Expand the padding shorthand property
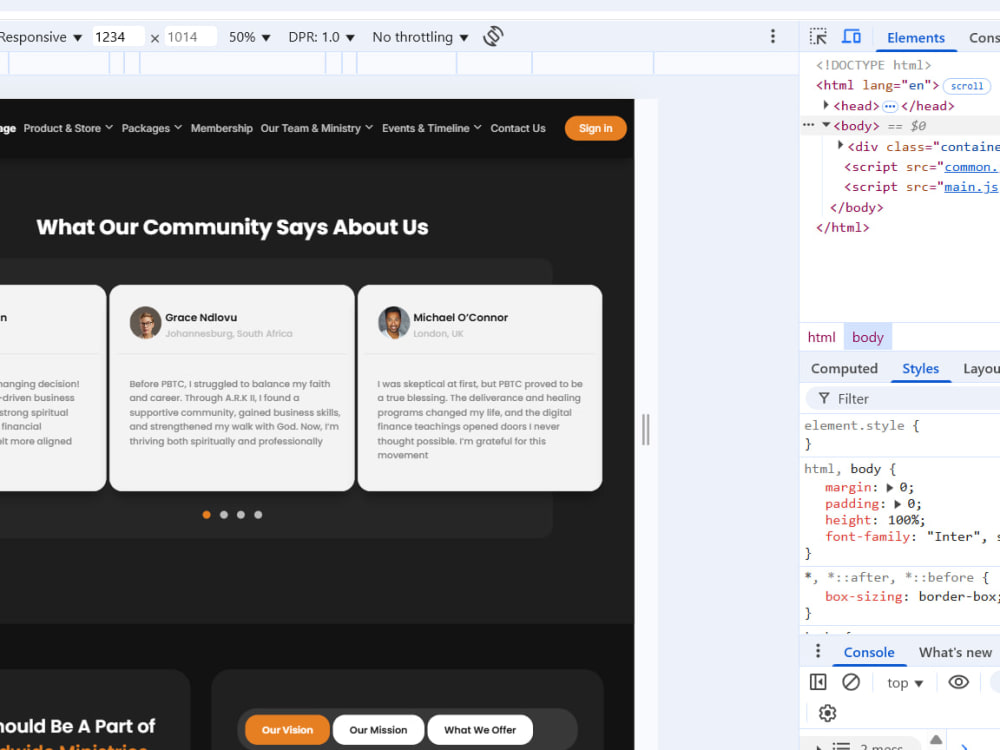Screen dimensions: 1000x750 897,504
